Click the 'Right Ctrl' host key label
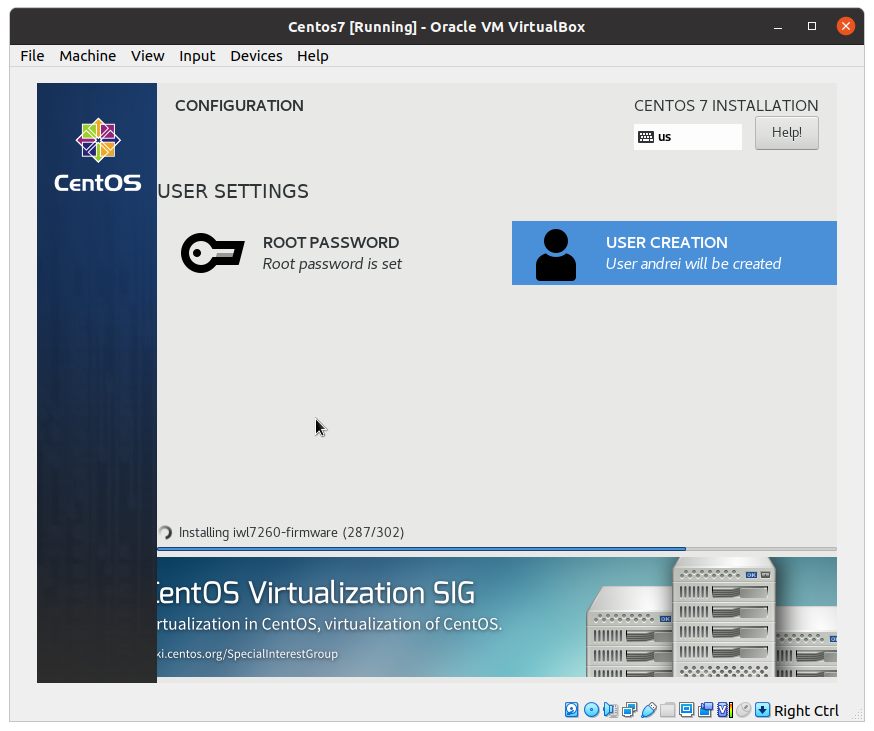Screen dimensions: 874x731 pos(806,710)
